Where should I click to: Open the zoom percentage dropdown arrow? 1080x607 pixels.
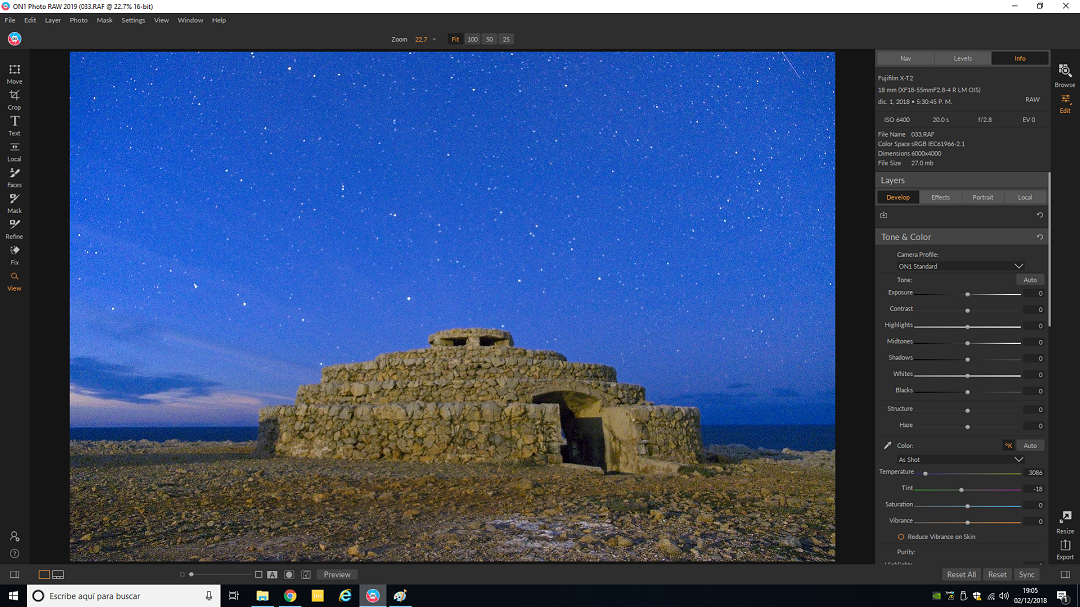pyautogui.click(x=434, y=39)
